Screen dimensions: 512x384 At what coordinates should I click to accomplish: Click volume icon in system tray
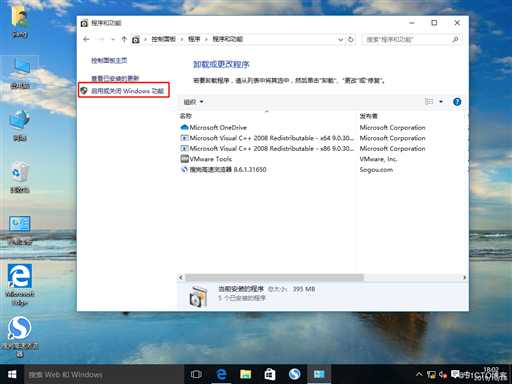443,375
